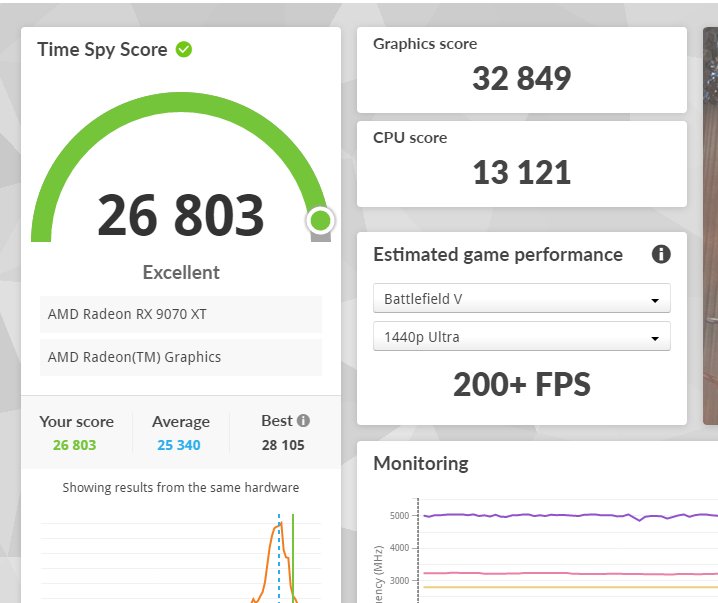Click the green gauge end indicator dot

(x=321, y=221)
